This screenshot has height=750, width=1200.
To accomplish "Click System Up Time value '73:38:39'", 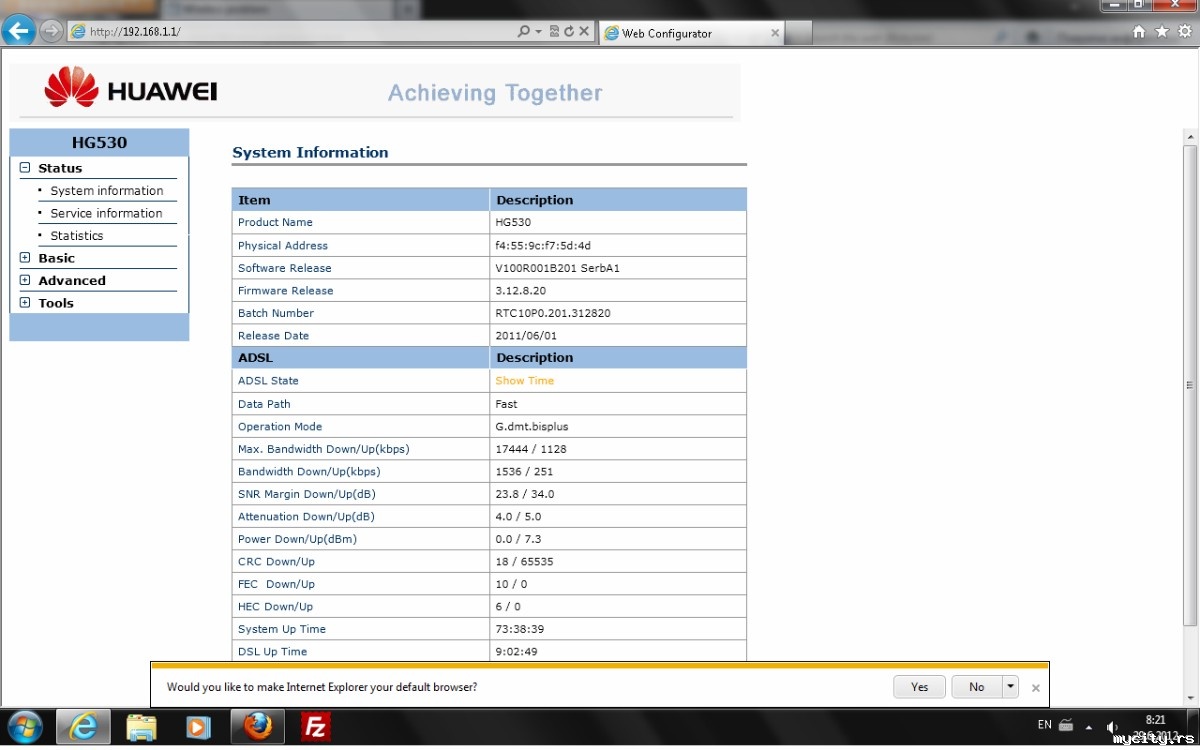I will click(519, 629).
